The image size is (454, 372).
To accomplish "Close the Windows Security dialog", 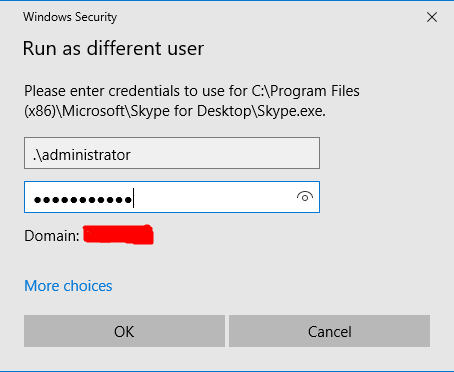I will 432,17.
